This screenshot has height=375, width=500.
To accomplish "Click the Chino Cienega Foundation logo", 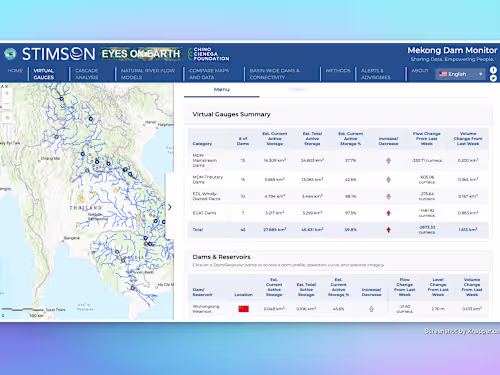I will tap(209, 54).
